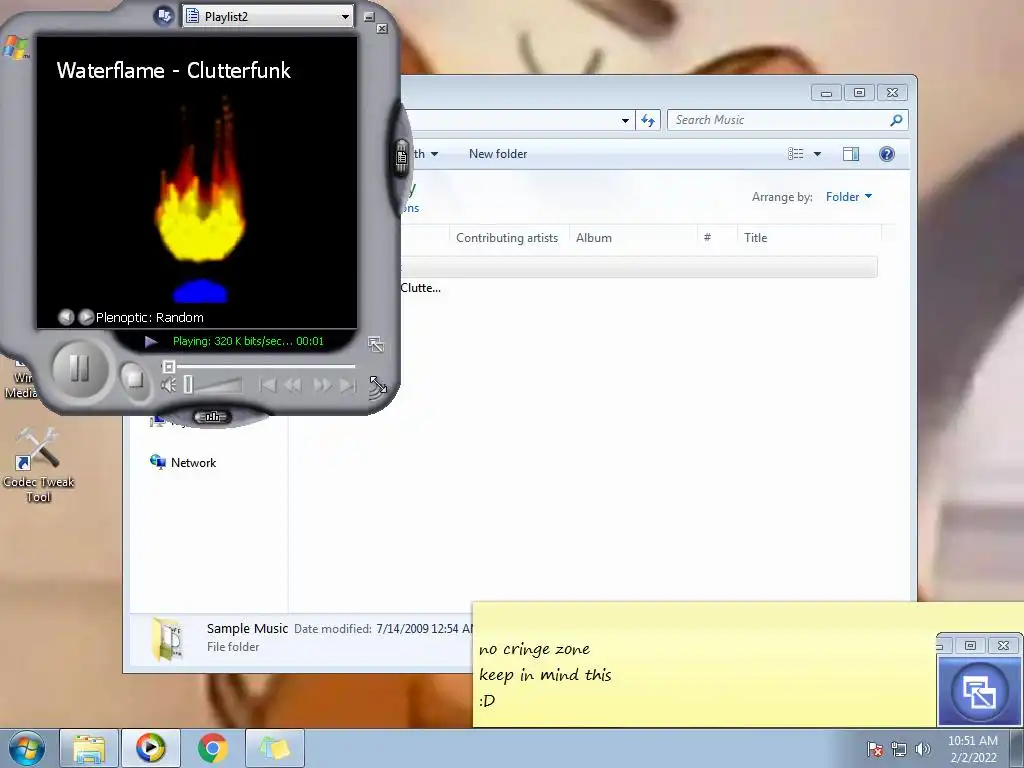The image size is (1024, 768).
Task: Switch media player to full mode
Action: pyautogui.click(x=376, y=344)
